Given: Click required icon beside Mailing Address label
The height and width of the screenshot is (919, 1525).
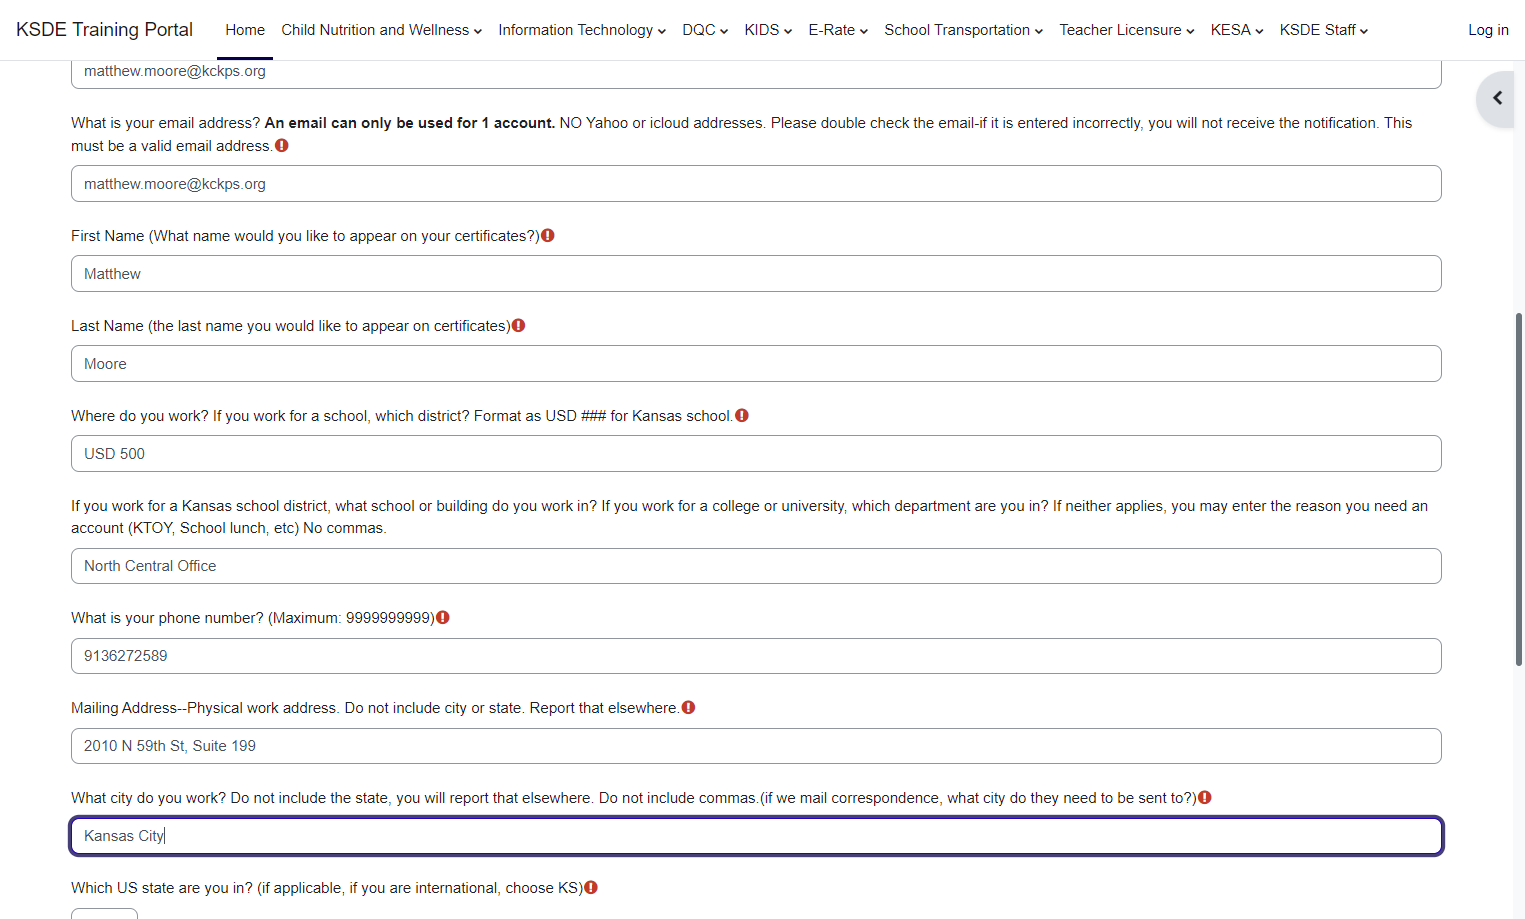Looking at the screenshot, I should pyautogui.click(x=688, y=708).
